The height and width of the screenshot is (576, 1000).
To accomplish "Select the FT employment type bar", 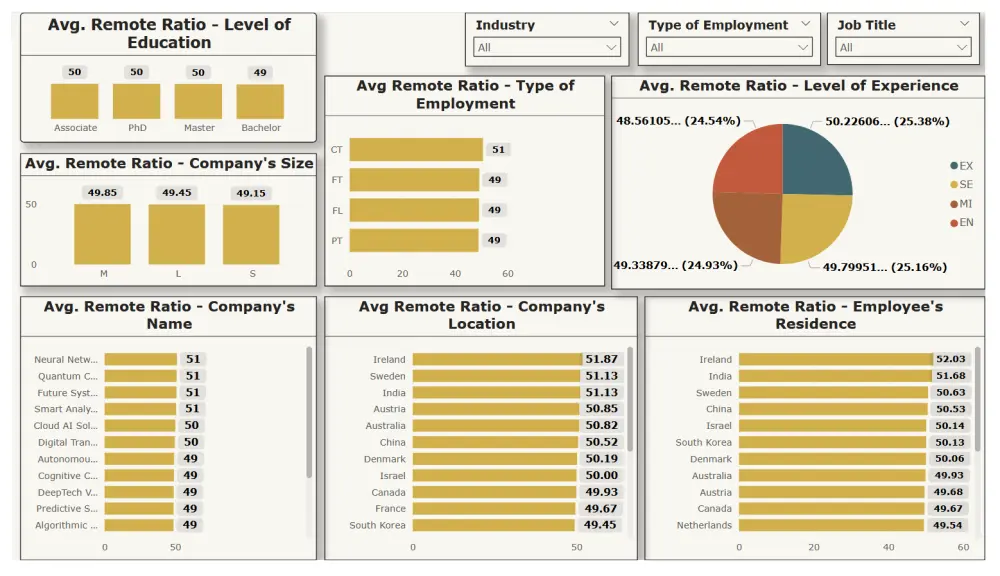I will click(414, 180).
